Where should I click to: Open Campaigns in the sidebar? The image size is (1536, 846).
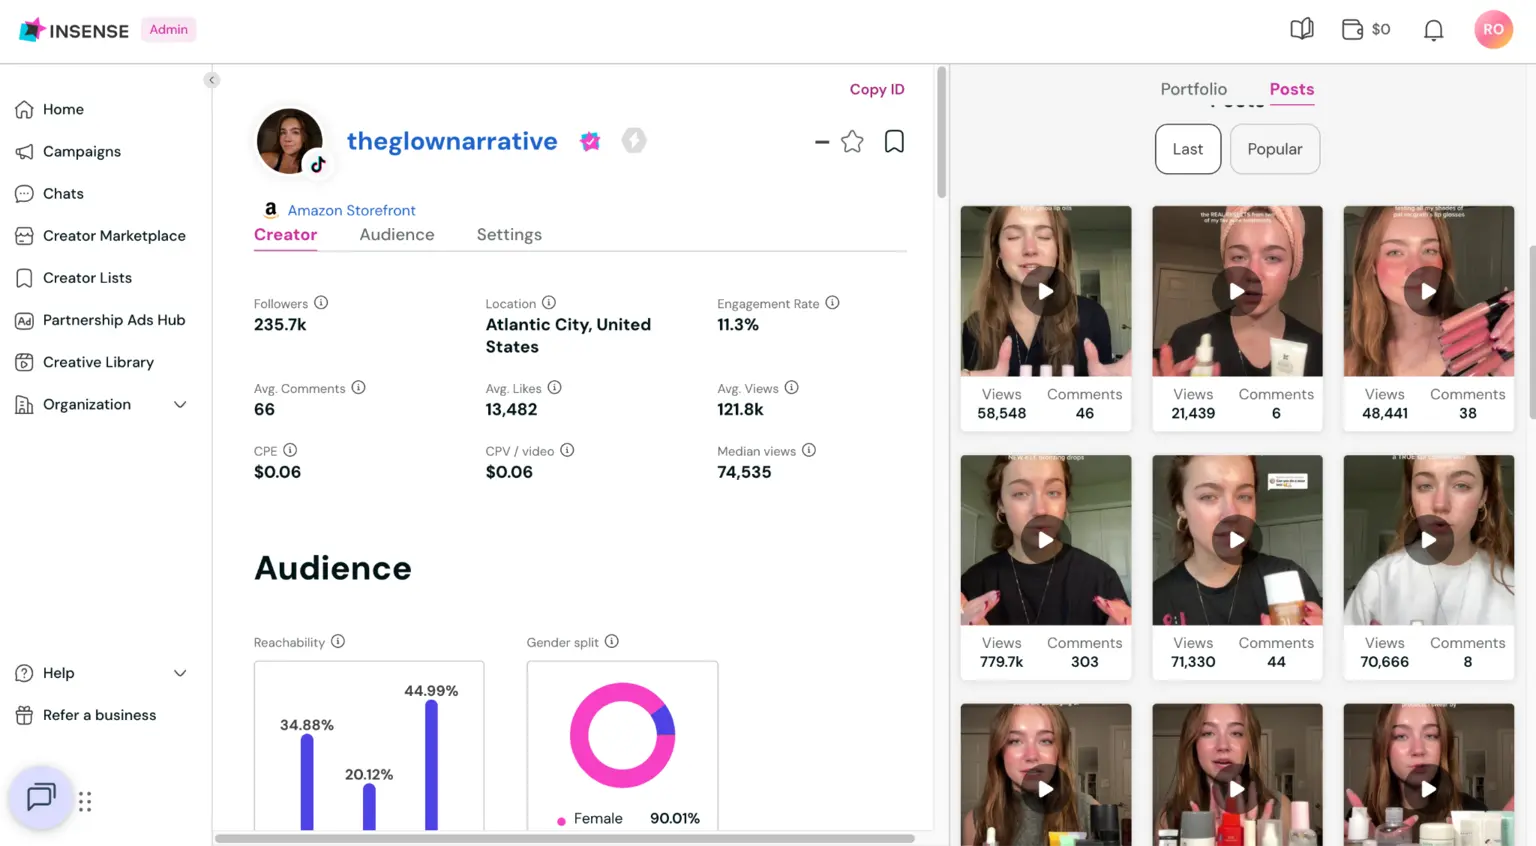[81, 151]
